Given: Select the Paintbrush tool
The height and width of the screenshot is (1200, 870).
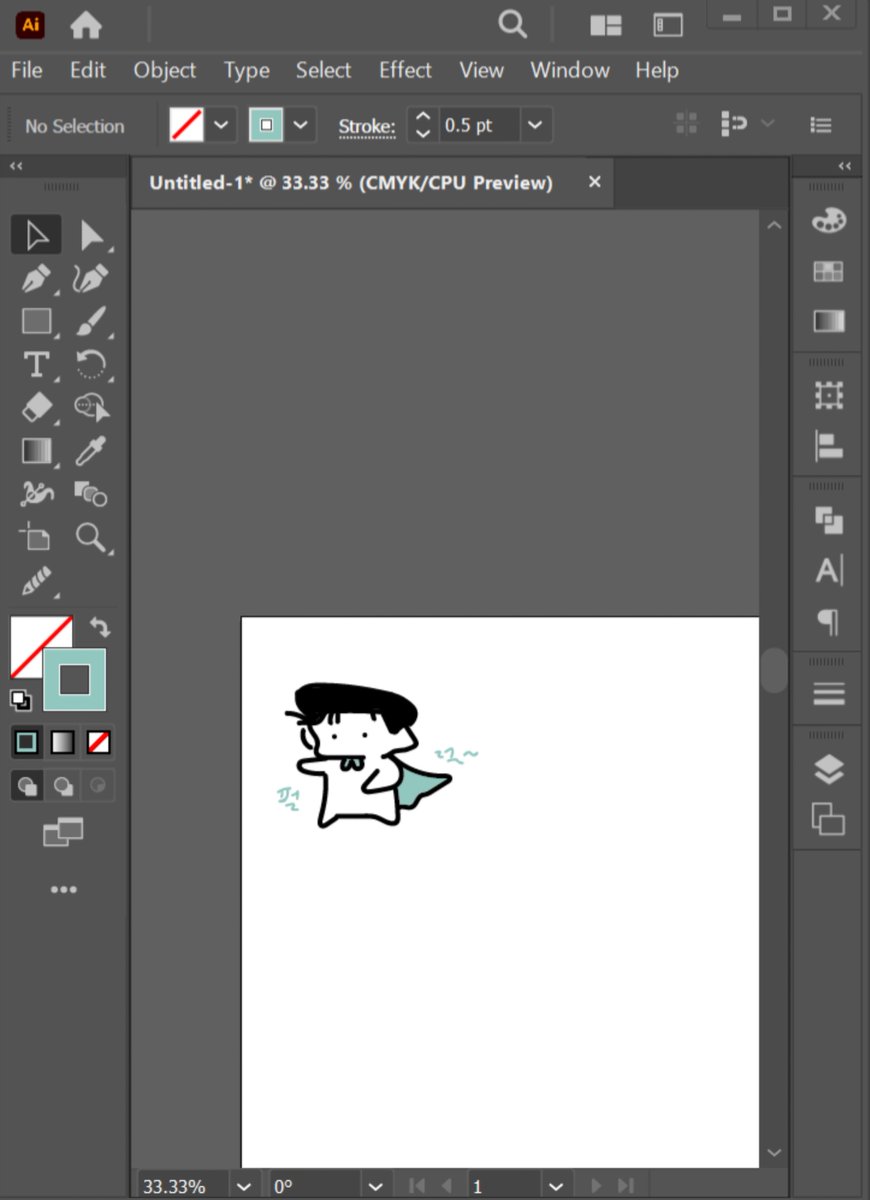Looking at the screenshot, I should (91, 322).
